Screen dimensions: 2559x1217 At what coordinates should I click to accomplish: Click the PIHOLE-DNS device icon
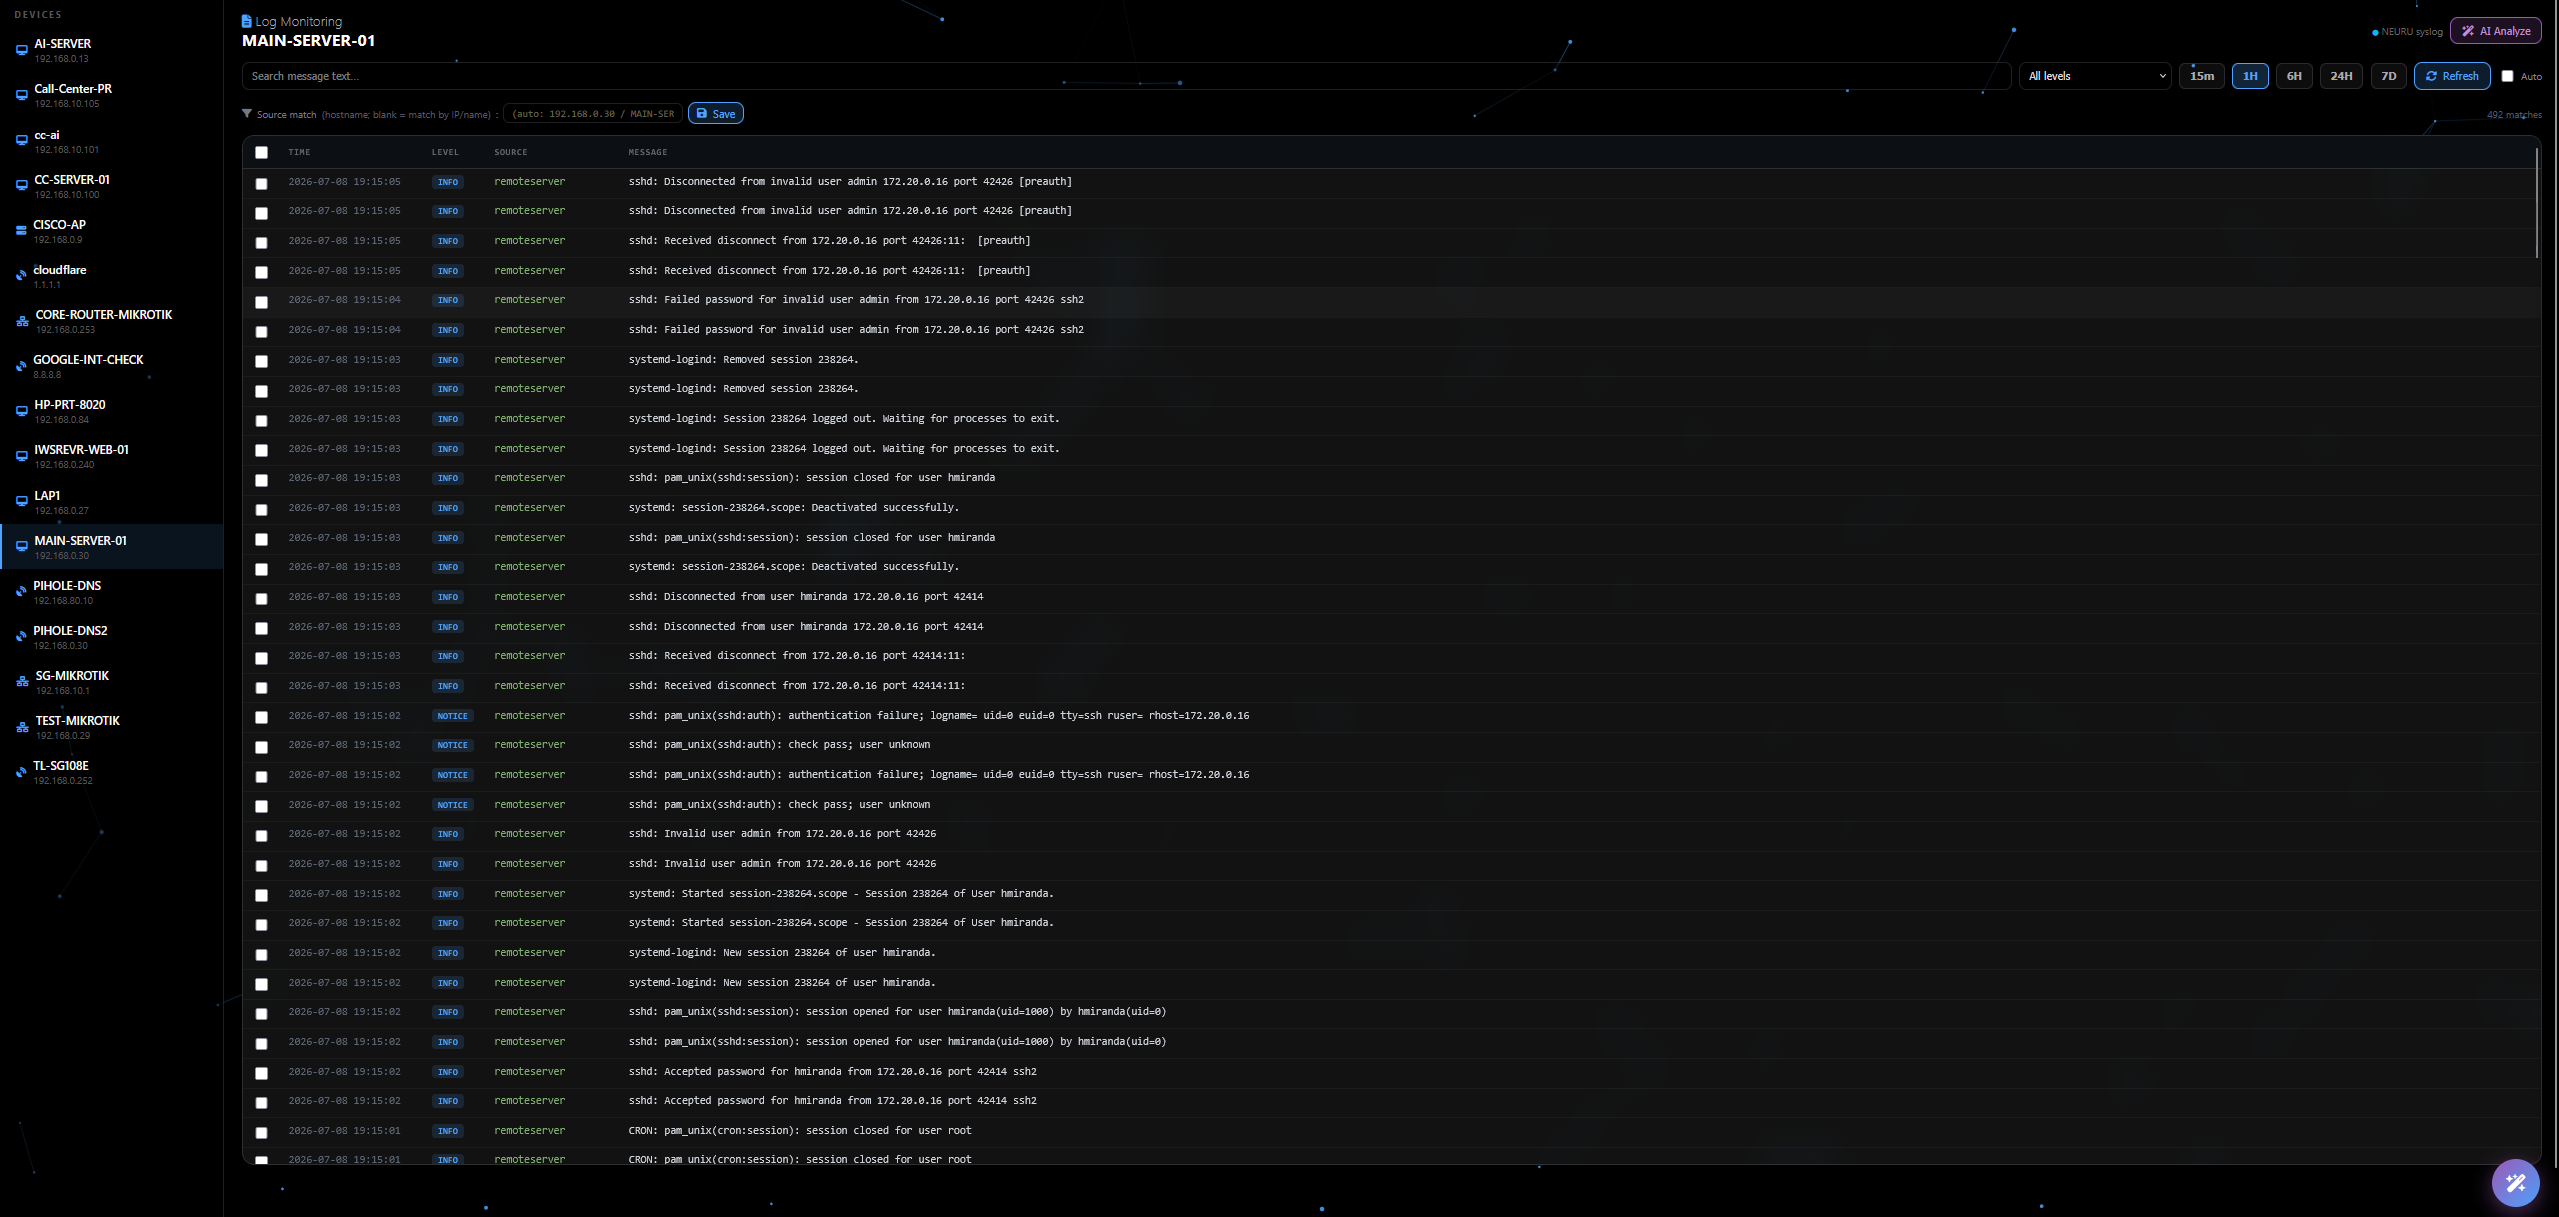[21, 592]
